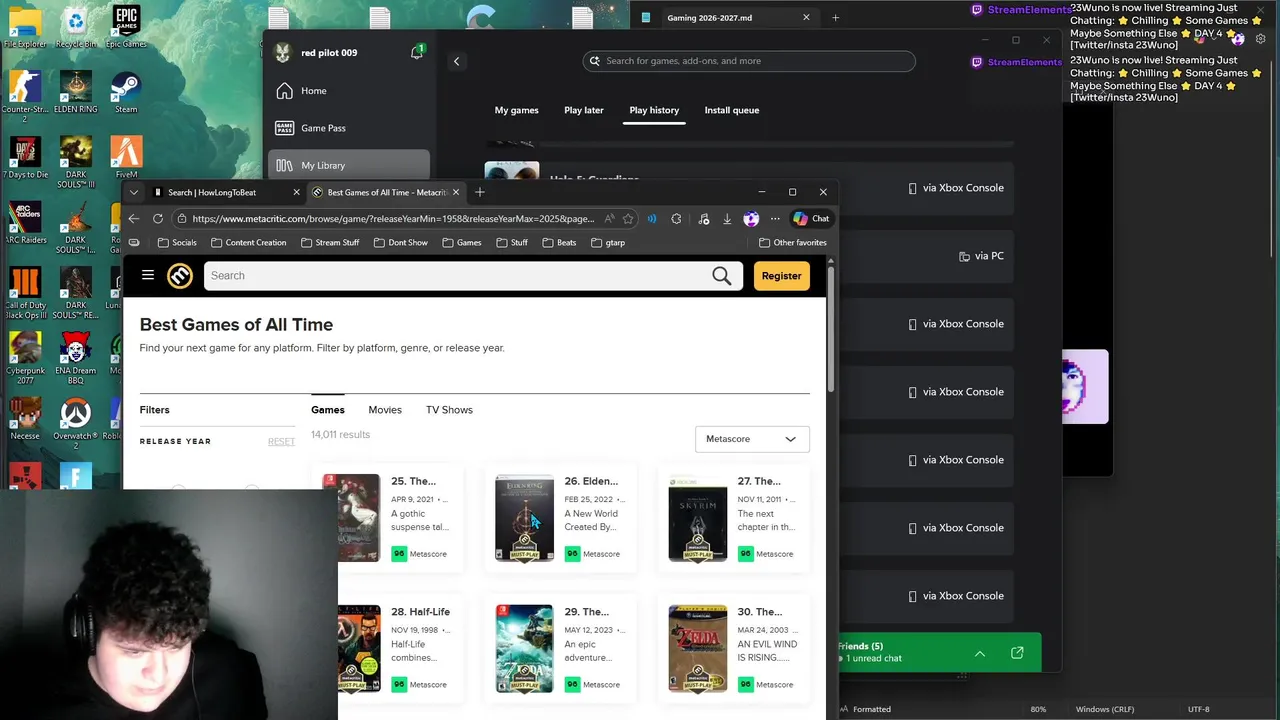Expand the Xbox Friends panel chevron
1280x720 pixels.
tap(980, 654)
